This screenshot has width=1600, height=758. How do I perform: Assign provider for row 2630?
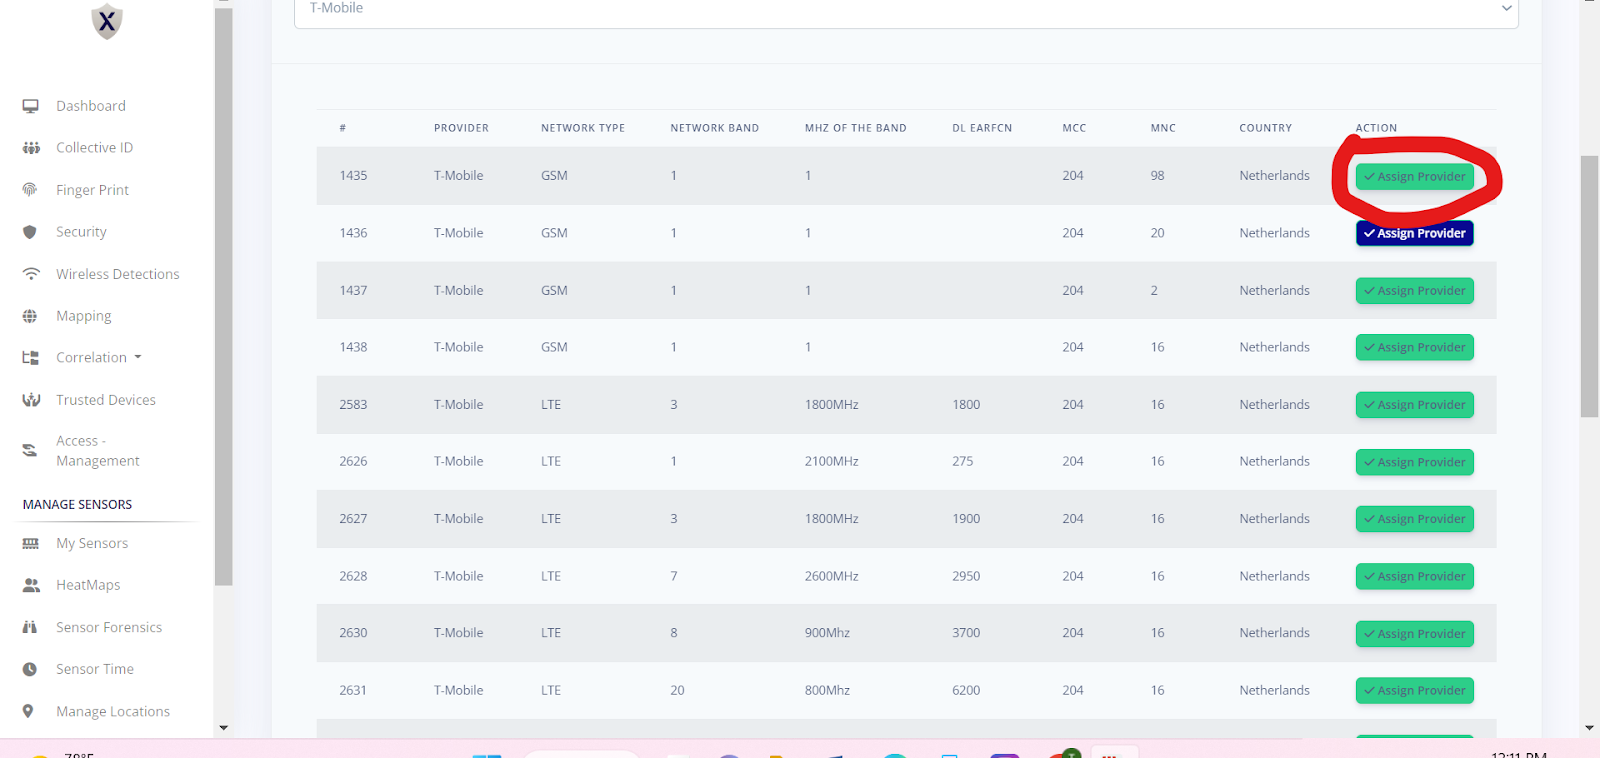click(x=1414, y=634)
